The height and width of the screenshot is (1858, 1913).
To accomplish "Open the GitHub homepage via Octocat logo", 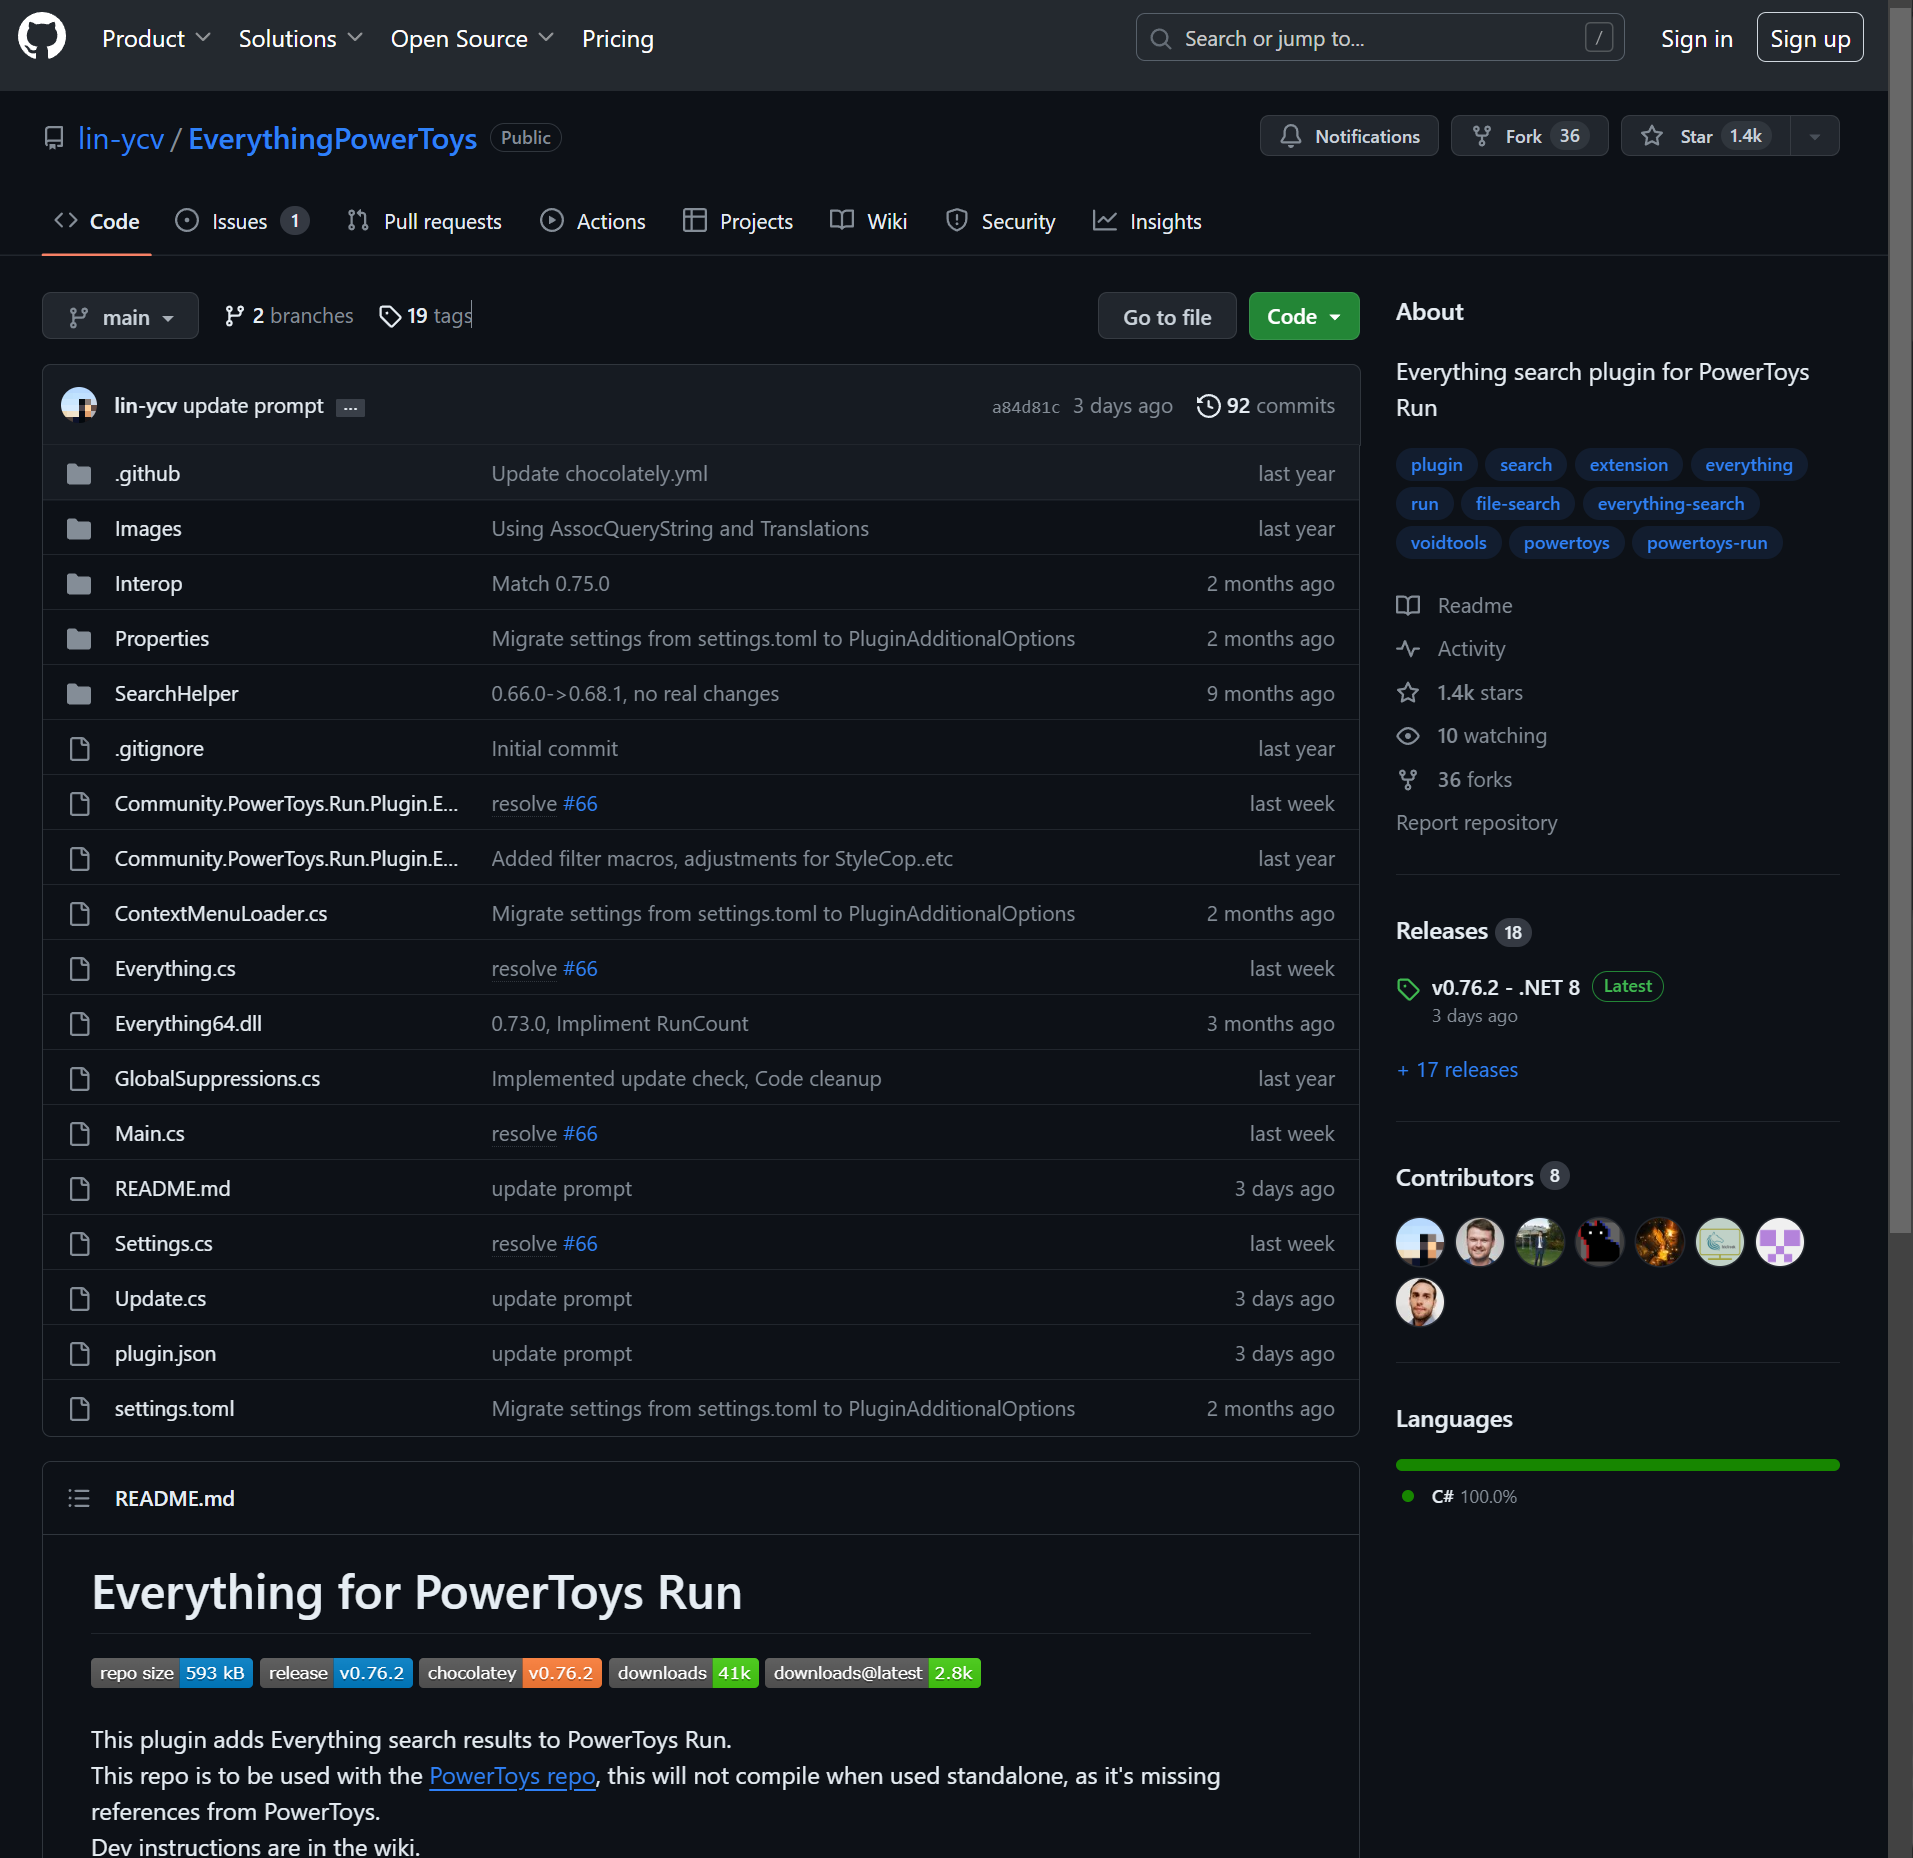I will [42, 37].
